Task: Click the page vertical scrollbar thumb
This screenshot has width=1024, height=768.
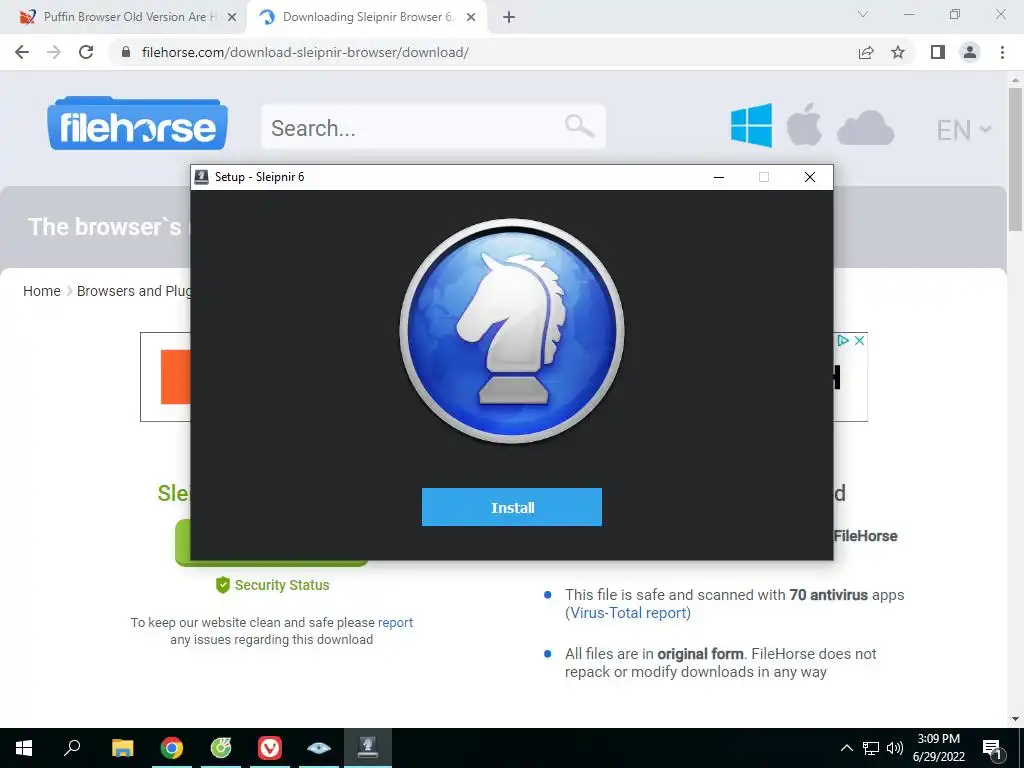Action: (1015, 159)
